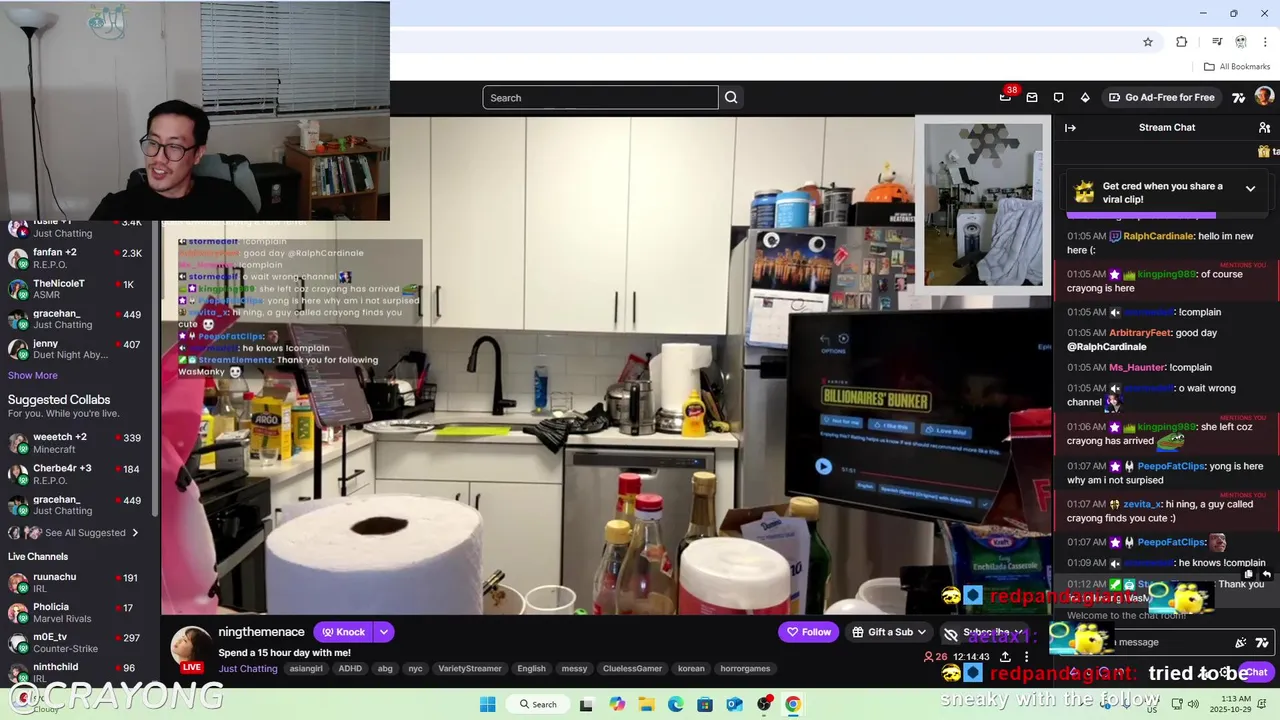Screen dimensions: 1280x720
Task: Expand See All Suggested arrow
Action: click(x=135, y=533)
